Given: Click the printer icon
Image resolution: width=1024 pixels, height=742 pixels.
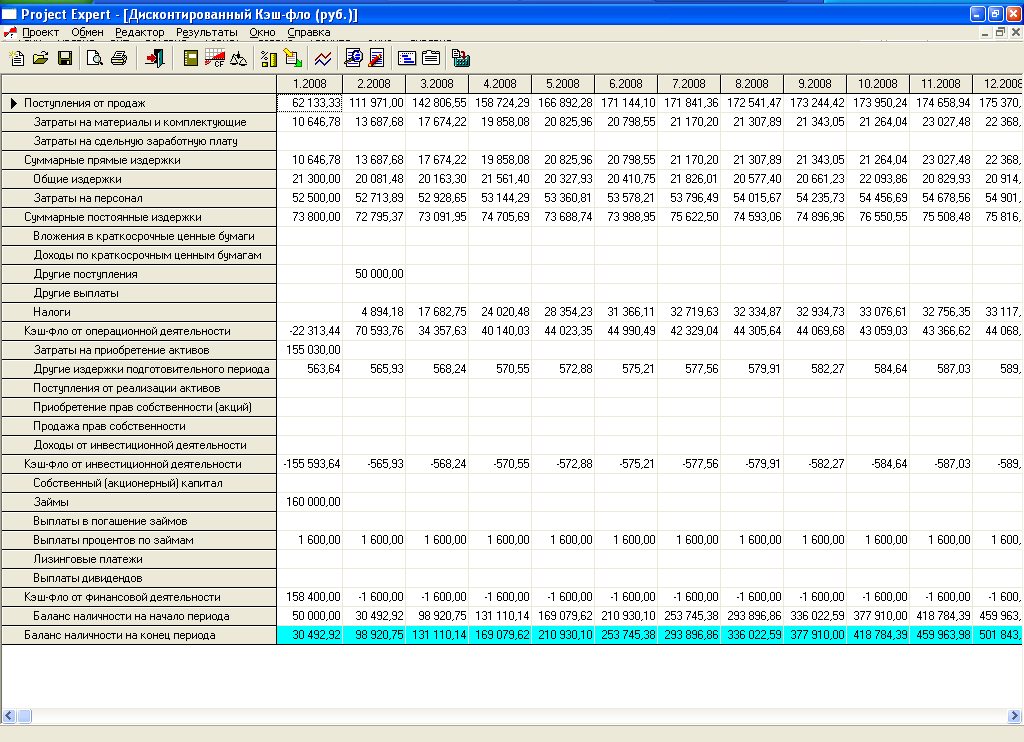Looking at the screenshot, I should (x=119, y=58).
